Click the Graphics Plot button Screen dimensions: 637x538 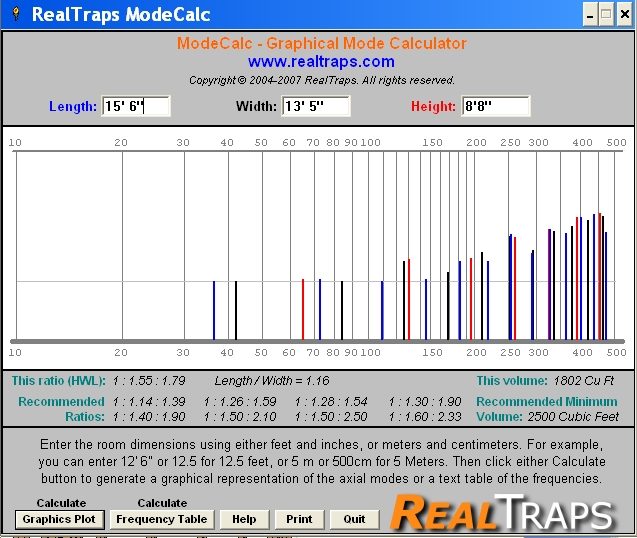pyautogui.click(x=59, y=519)
